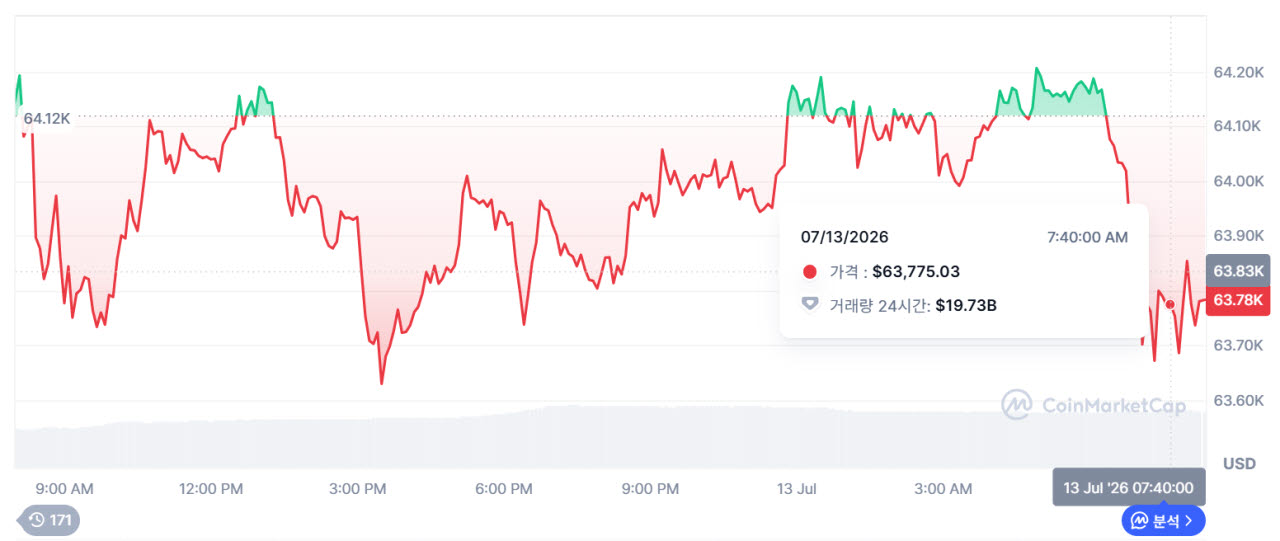Click the volume shield icon in tooltip
The width and height of the screenshot is (1280, 541).
[x=810, y=305]
